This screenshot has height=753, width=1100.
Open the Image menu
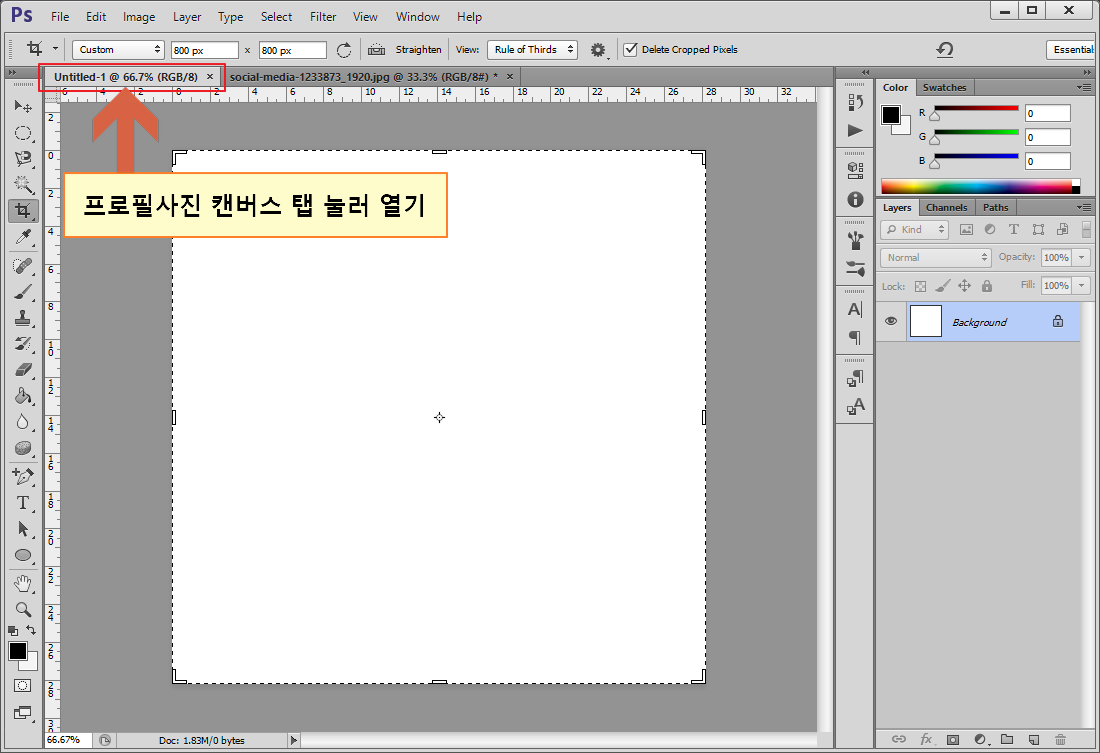[139, 17]
